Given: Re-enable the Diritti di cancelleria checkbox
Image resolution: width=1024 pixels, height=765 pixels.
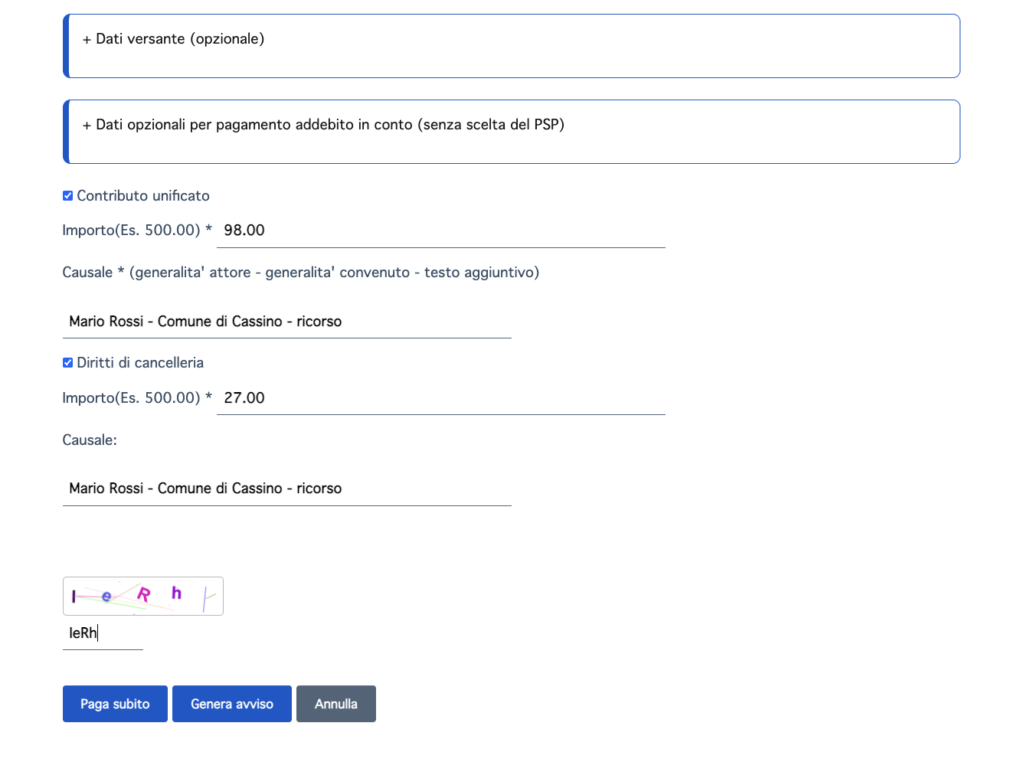Looking at the screenshot, I should pos(68,362).
